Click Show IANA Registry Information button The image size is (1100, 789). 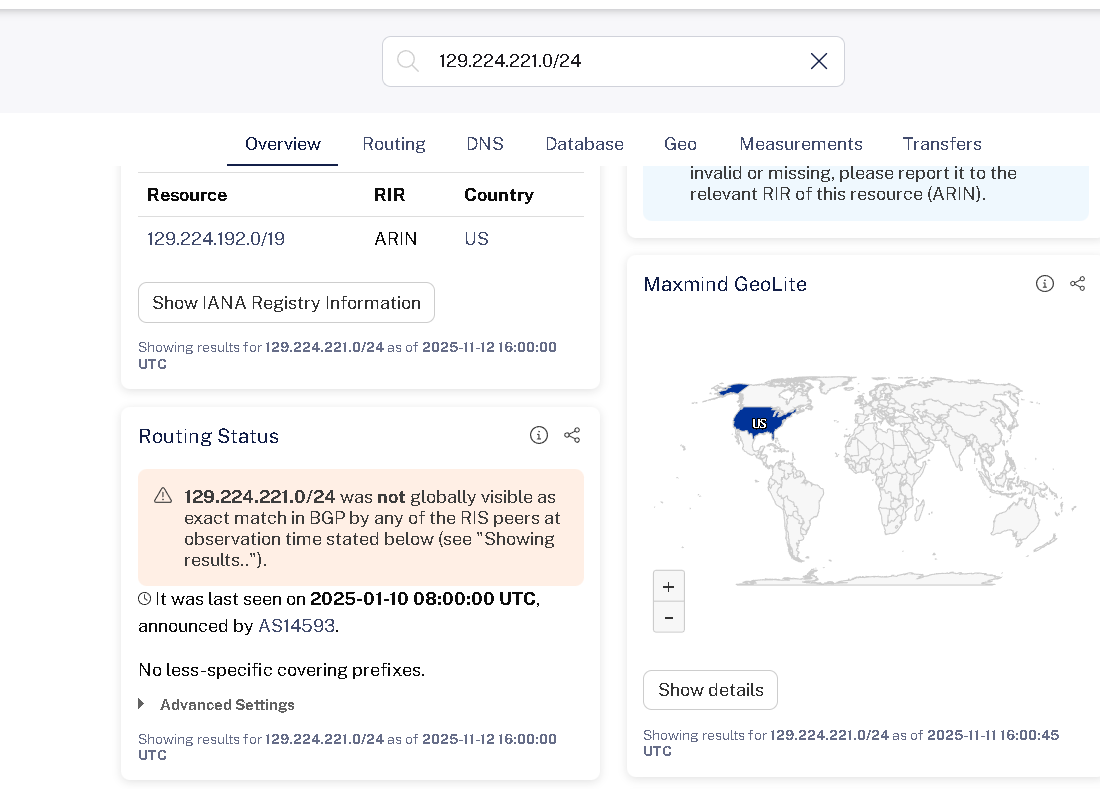[x=286, y=303]
